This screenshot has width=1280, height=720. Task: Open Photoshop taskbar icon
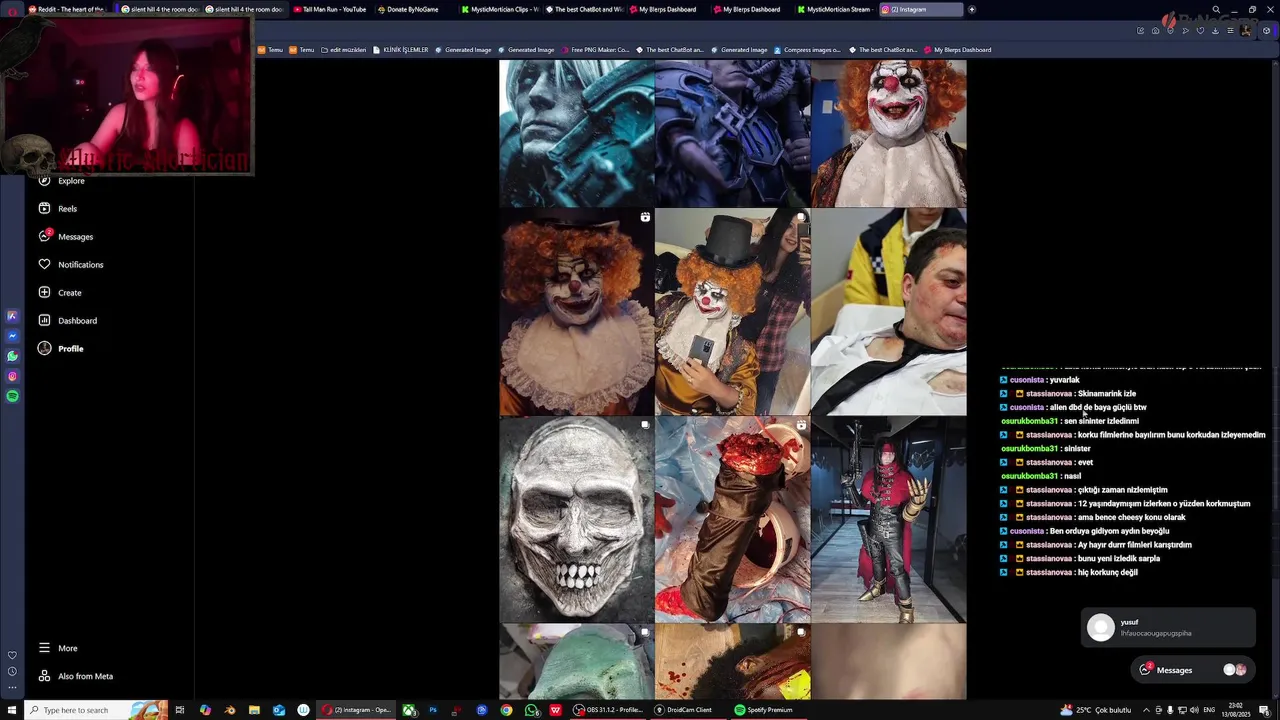[433, 710]
